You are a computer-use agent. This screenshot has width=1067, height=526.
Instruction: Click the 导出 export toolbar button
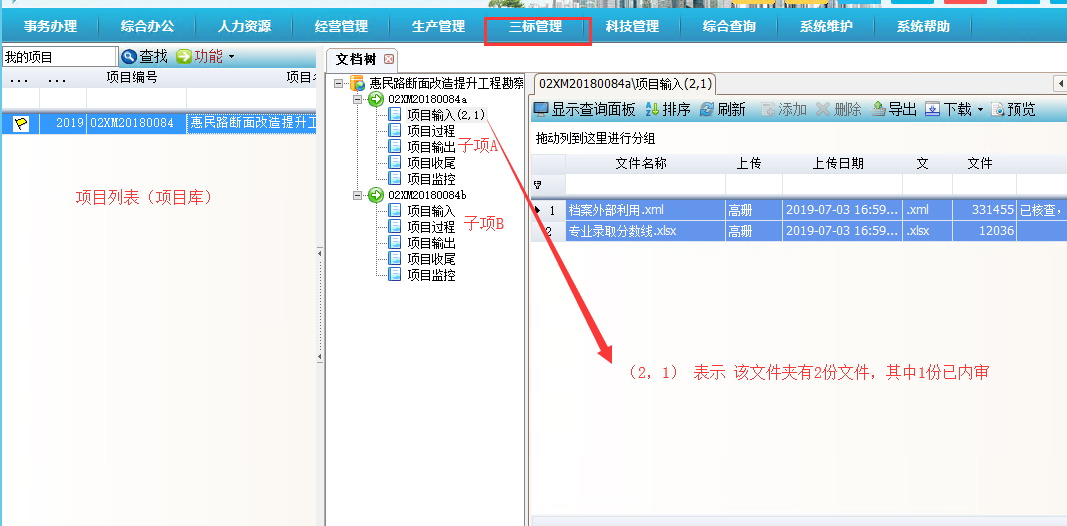pos(894,110)
